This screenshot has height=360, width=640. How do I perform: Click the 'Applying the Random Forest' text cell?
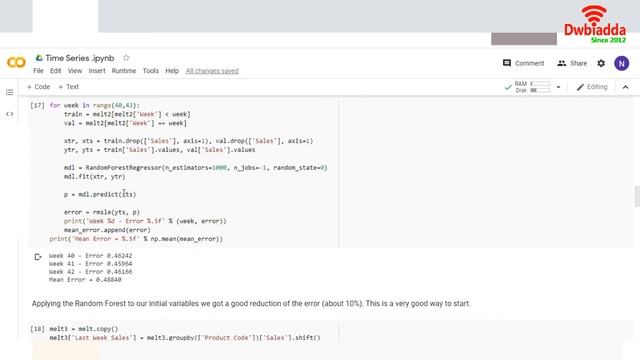pyautogui.click(x=251, y=304)
